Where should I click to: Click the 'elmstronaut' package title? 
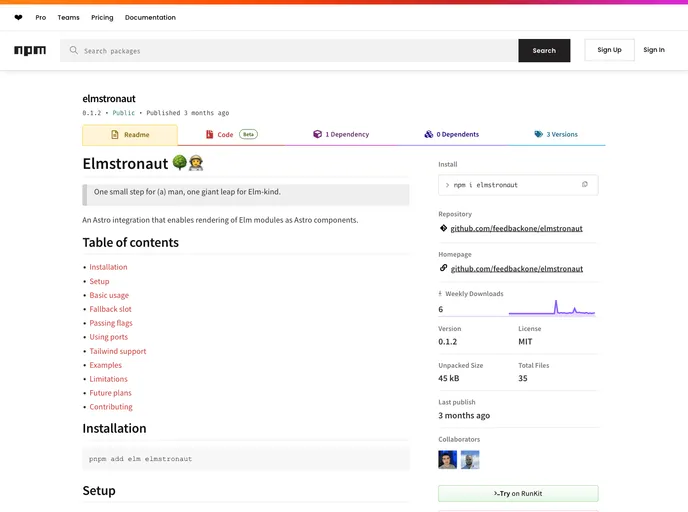[109, 98]
